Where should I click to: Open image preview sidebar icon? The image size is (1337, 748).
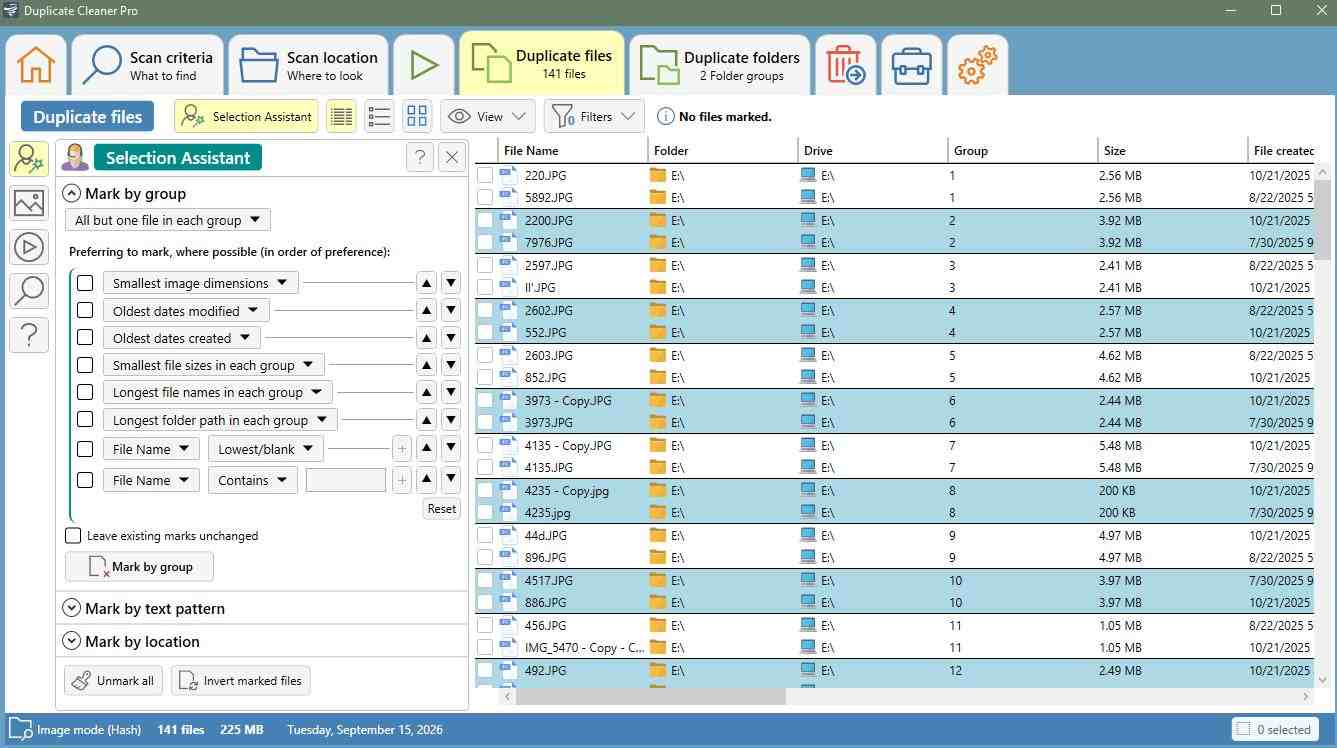pos(29,203)
